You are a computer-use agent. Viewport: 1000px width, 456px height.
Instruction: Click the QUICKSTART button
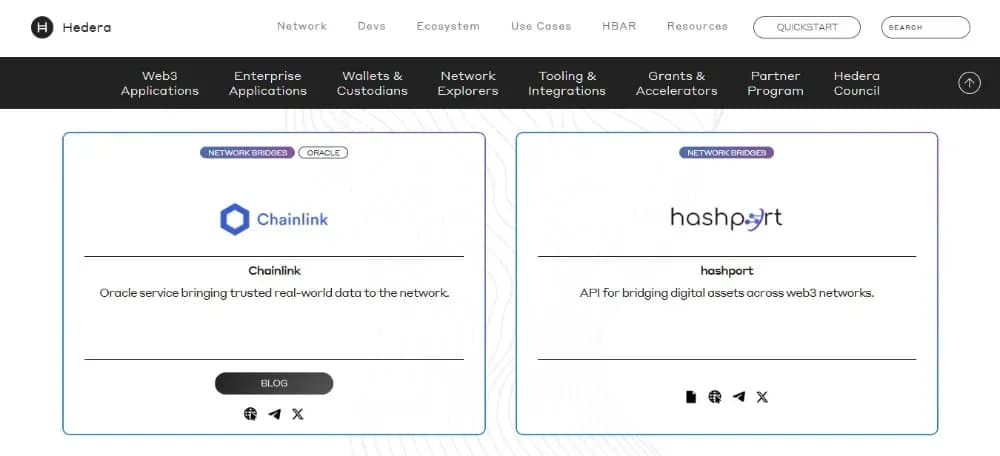click(x=807, y=27)
